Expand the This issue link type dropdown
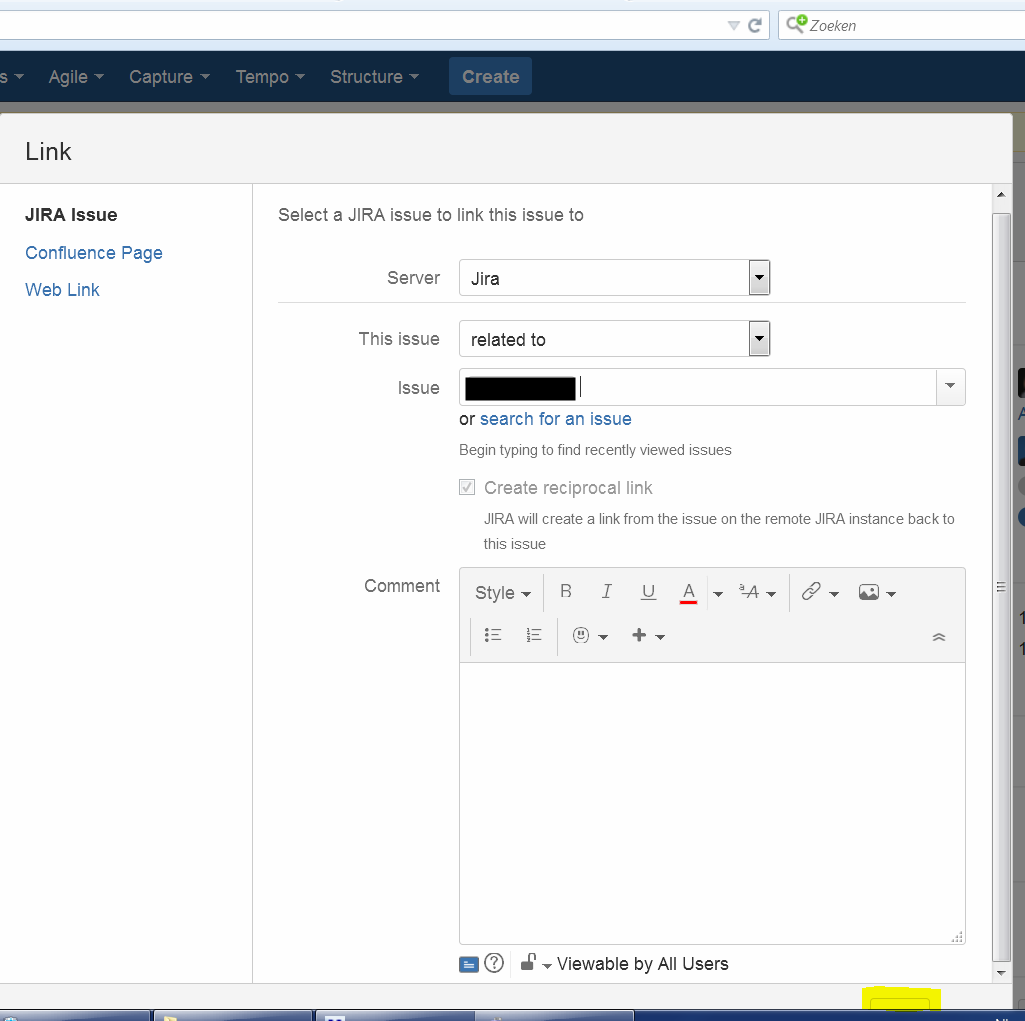The height and width of the screenshot is (1021, 1025). click(x=759, y=339)
